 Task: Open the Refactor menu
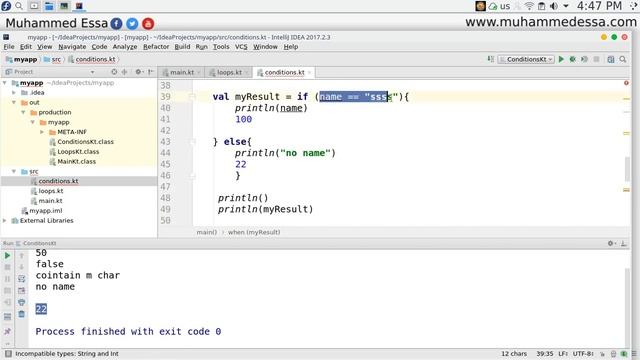pyautogui.click(x=156, y=47)
